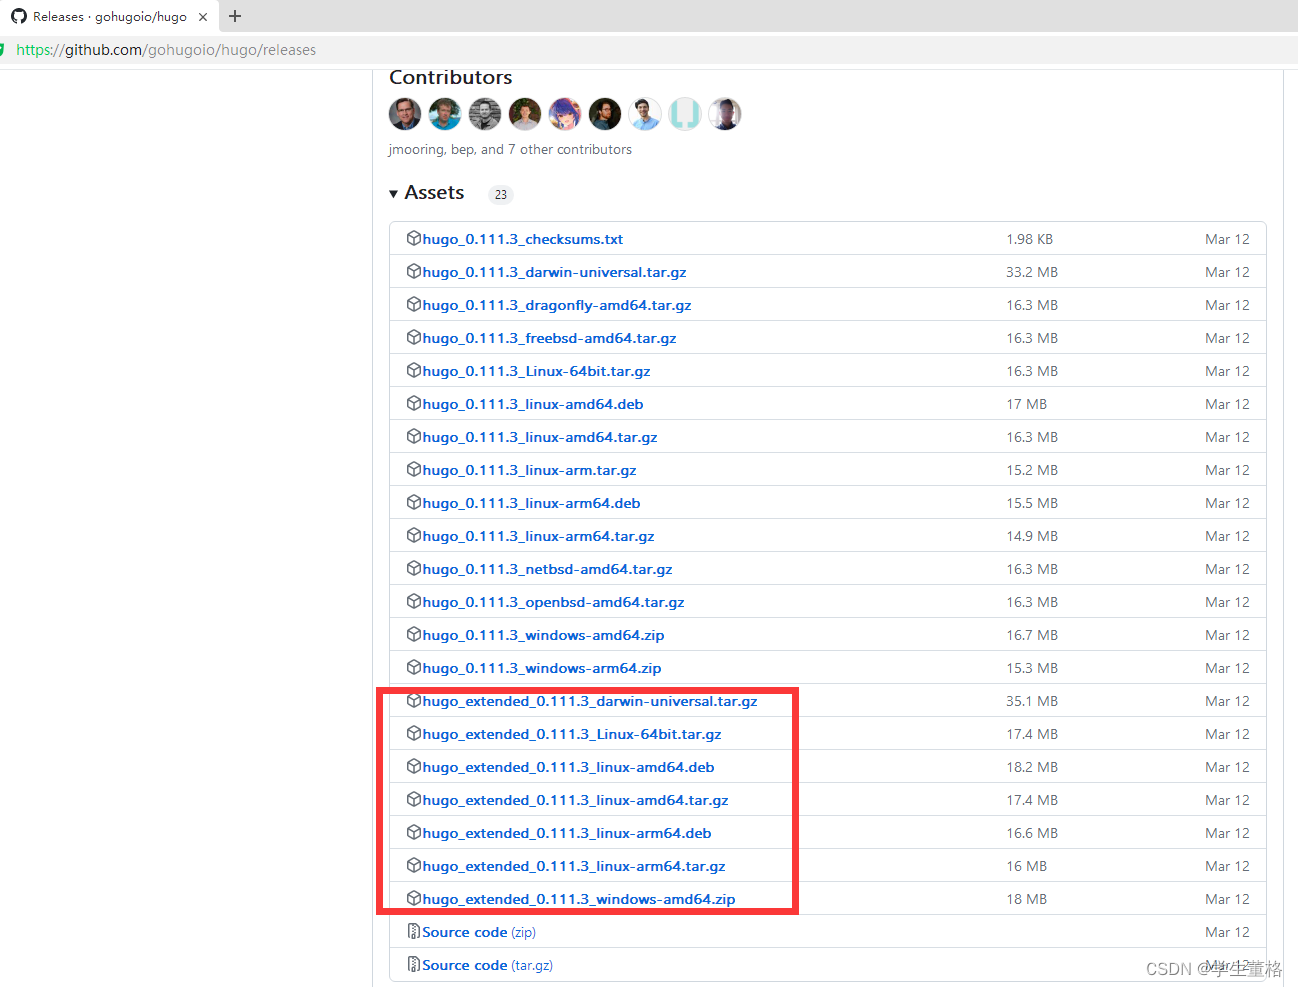The height and width of the screenshot is (987, 1298).
Task: Download hugo_0.111.3_checksums.txt
Action: (521, 239)
